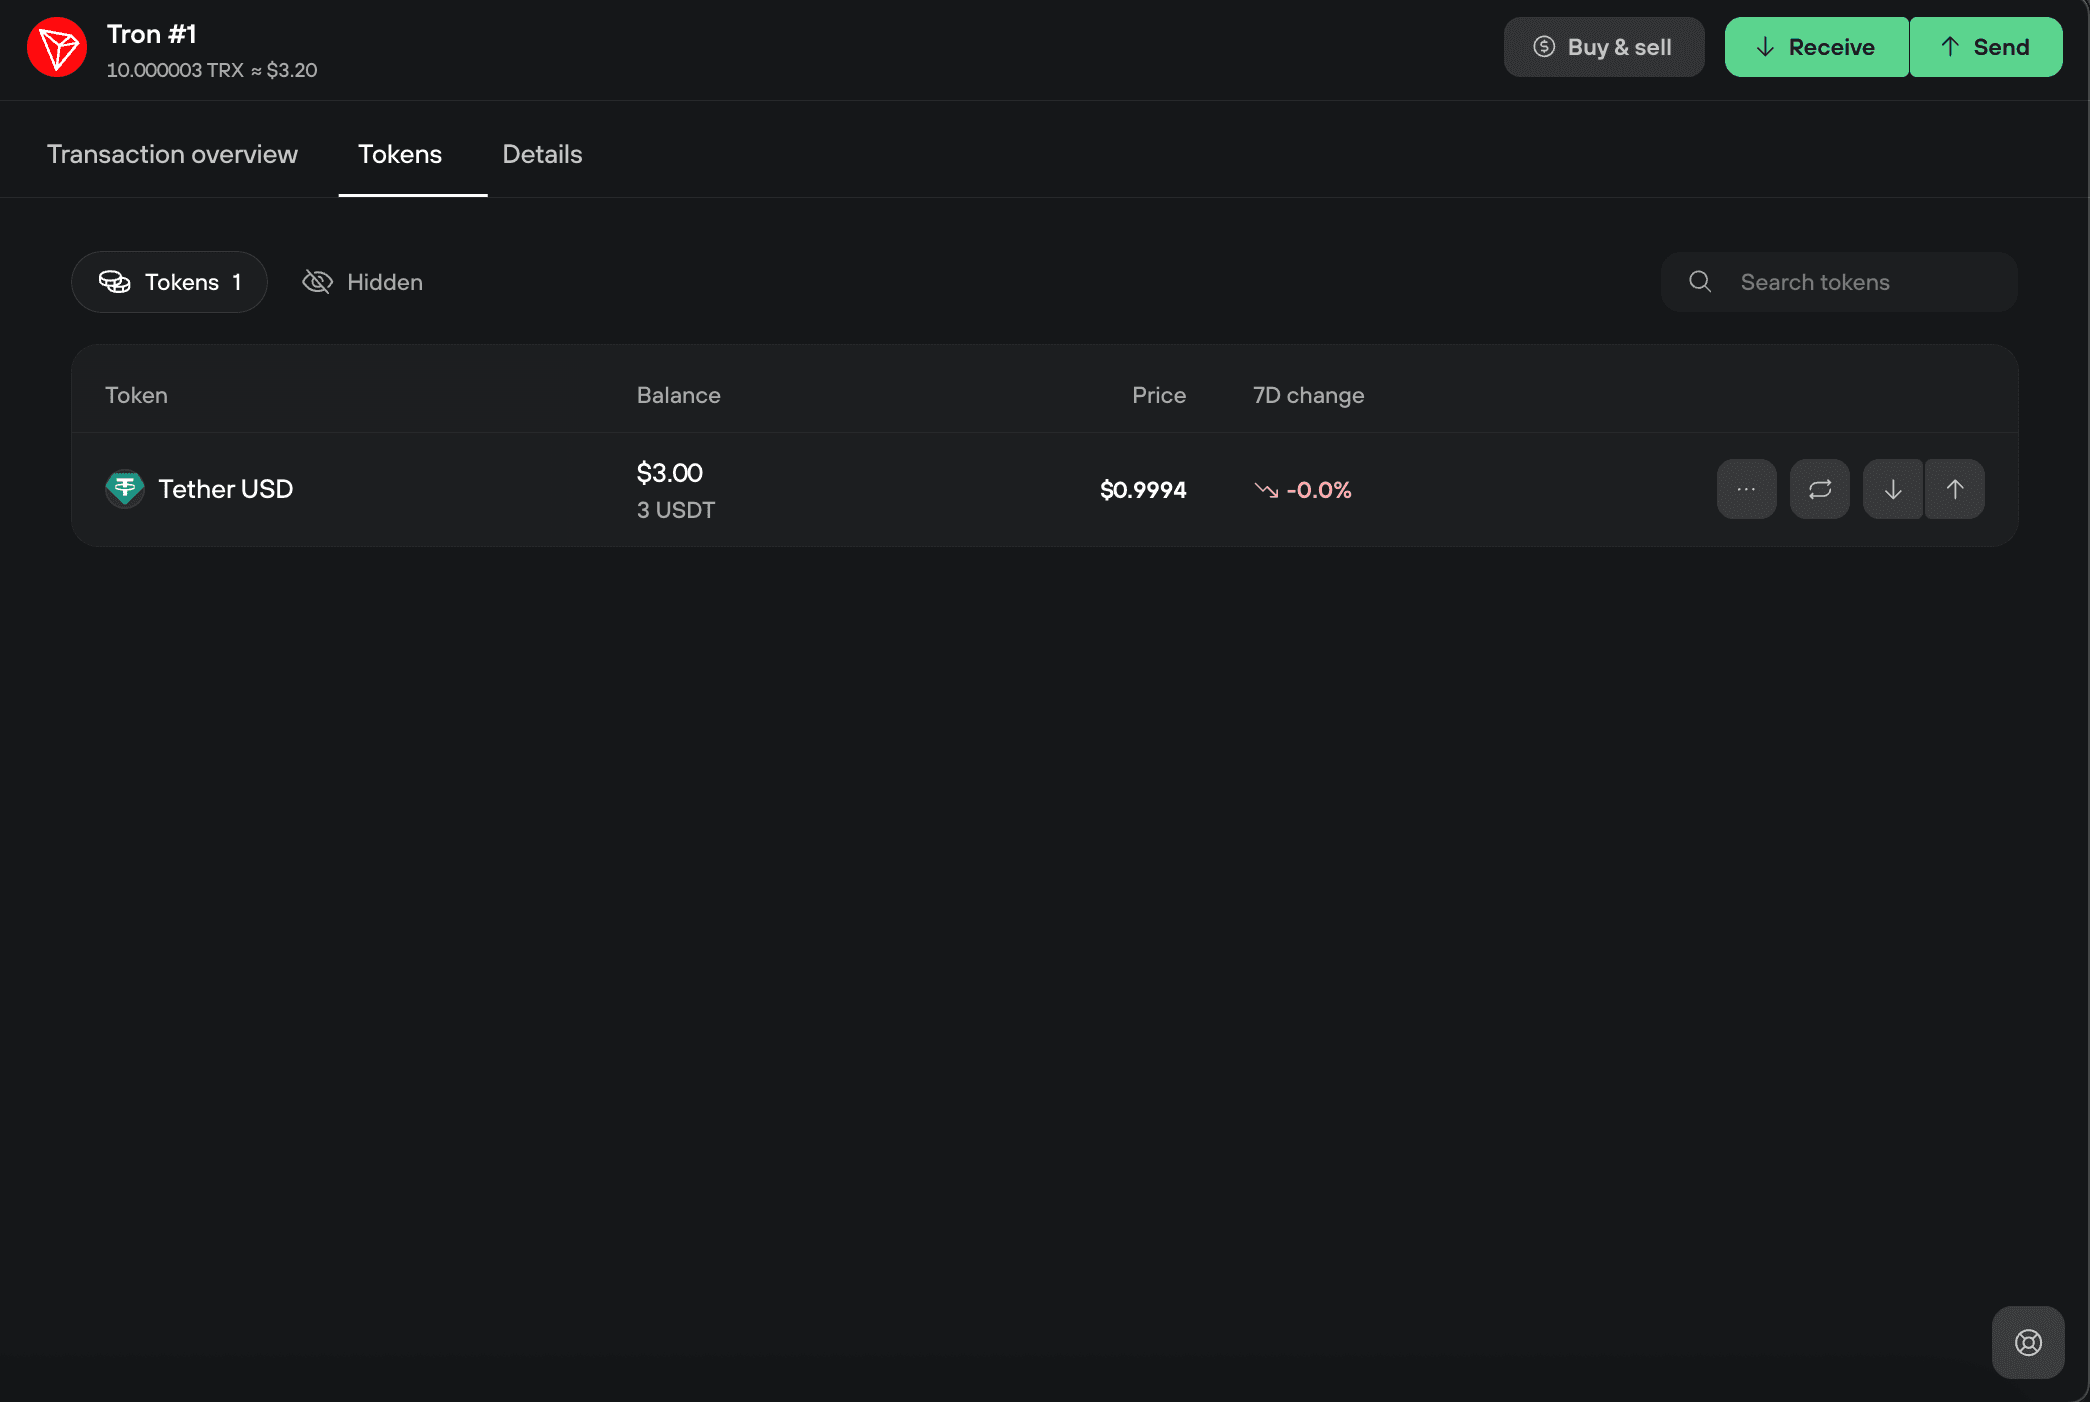Click the Token column header
Screen dimensions: 2090x1402
[x=136, y=395]
